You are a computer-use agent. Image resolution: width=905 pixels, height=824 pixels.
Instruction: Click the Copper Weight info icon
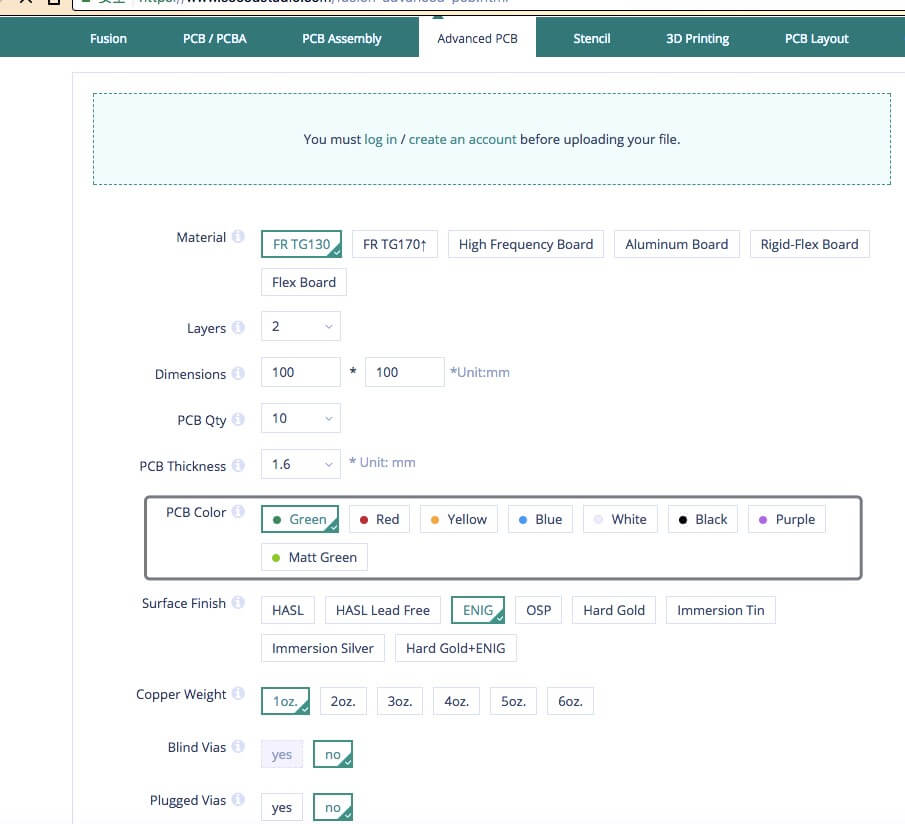tap(238, 694)
